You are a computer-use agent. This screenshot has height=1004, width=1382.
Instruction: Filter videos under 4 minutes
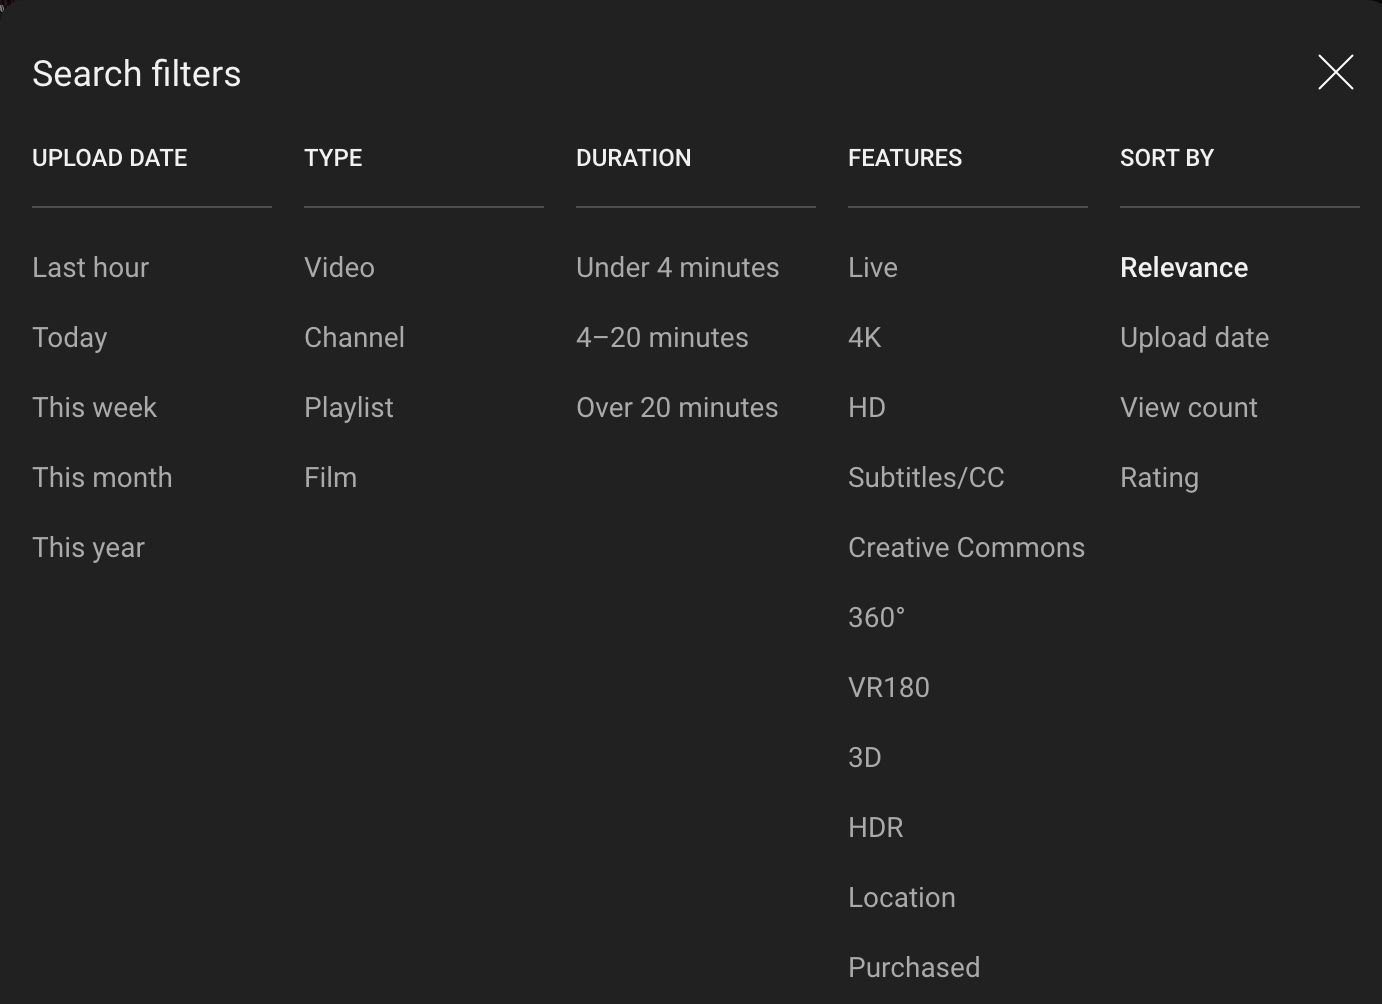[677, 267]
